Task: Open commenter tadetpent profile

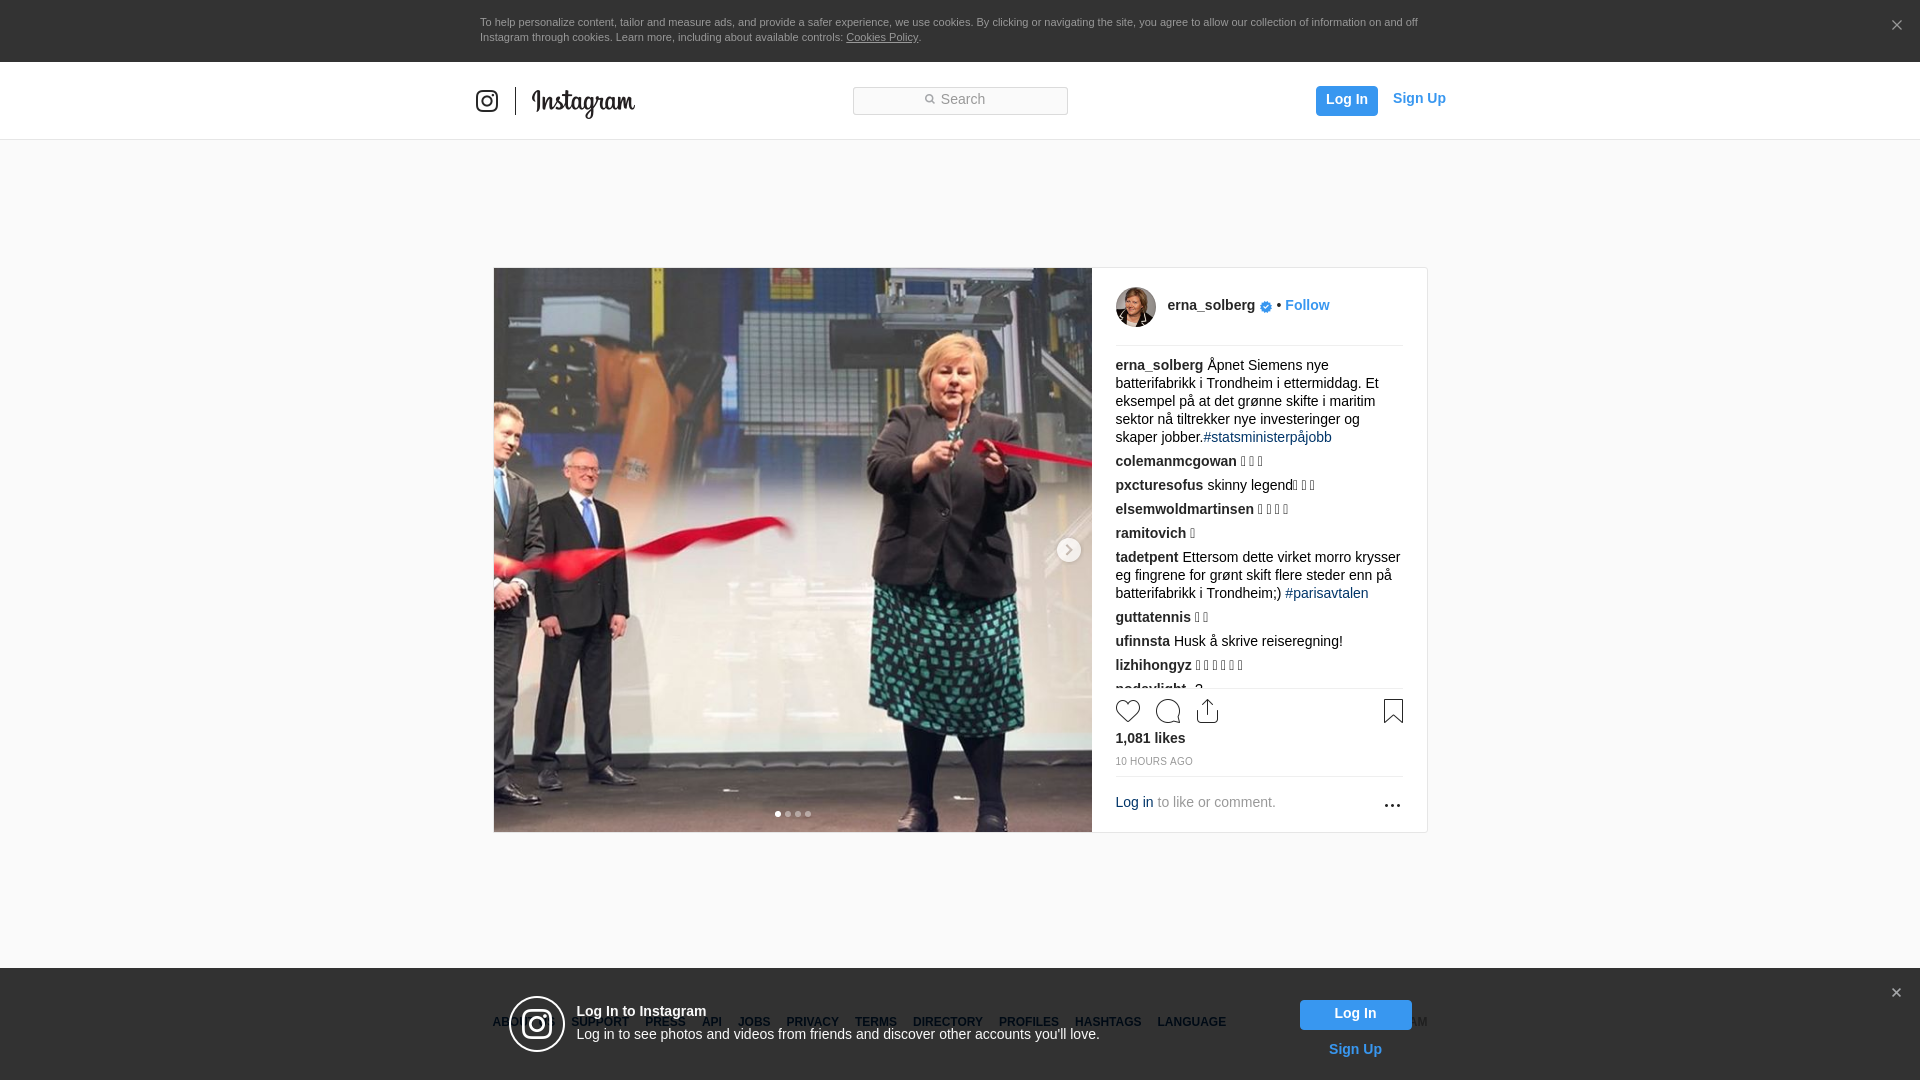Action: point(1146,557)
